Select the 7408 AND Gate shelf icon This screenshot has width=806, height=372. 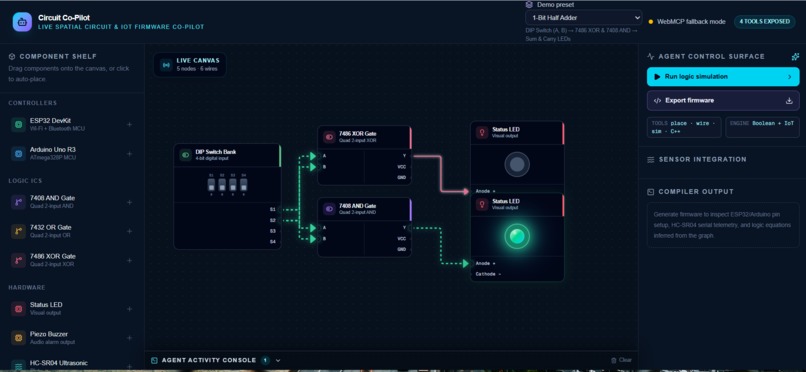tap(19, 202)
